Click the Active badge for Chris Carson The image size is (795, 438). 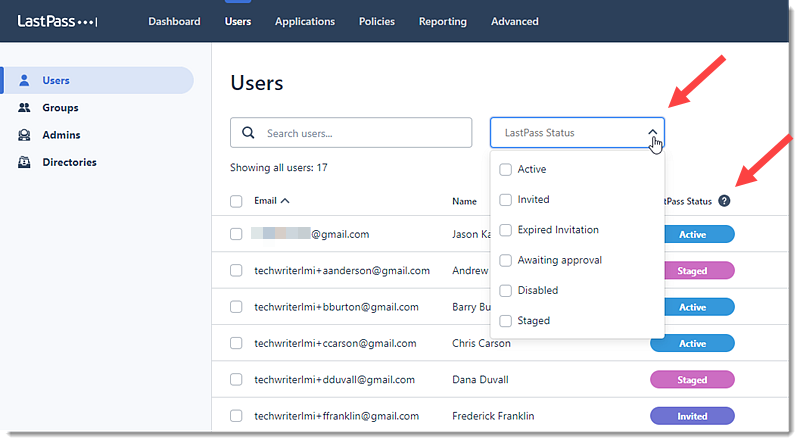pyautogui.click(x=692, y=343)
